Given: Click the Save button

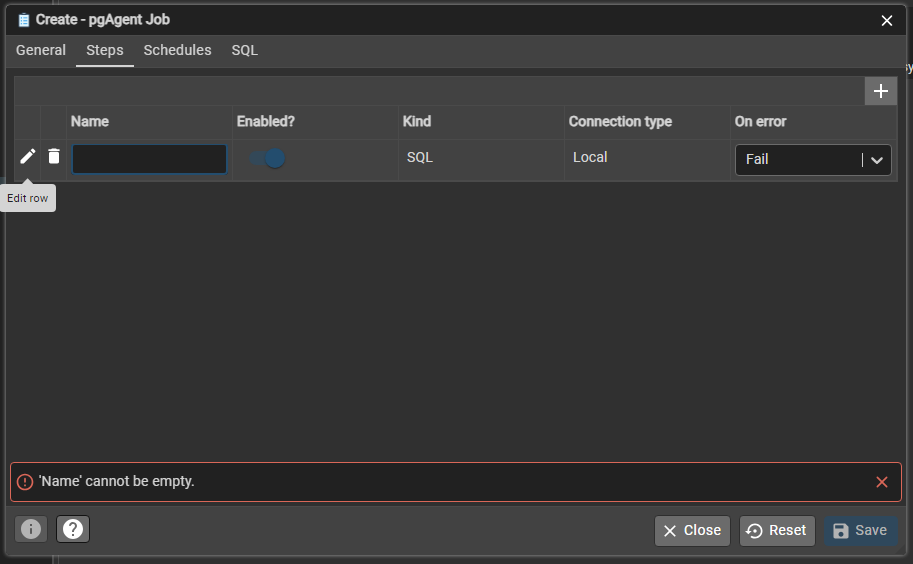Looking at the screenshot, I should click(861, 531).
